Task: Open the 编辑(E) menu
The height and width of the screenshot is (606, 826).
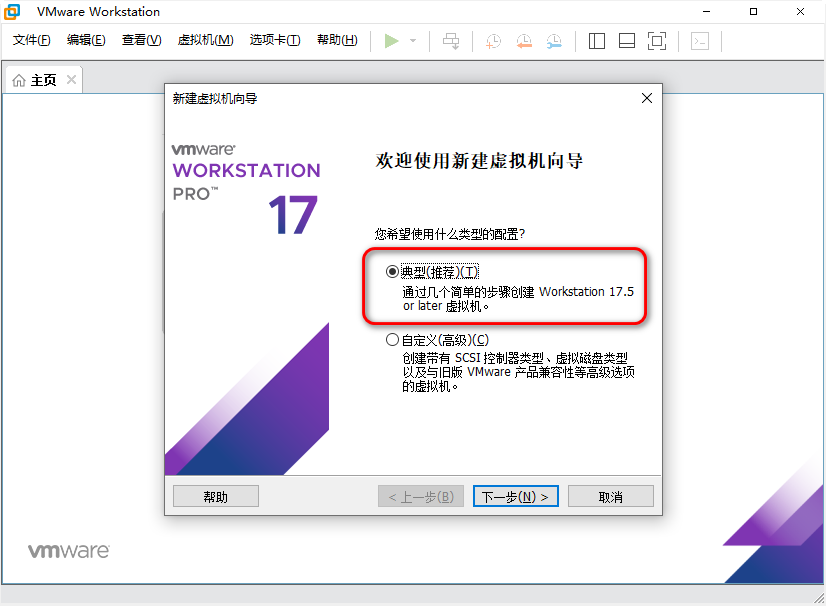Action: click(86, 40)
